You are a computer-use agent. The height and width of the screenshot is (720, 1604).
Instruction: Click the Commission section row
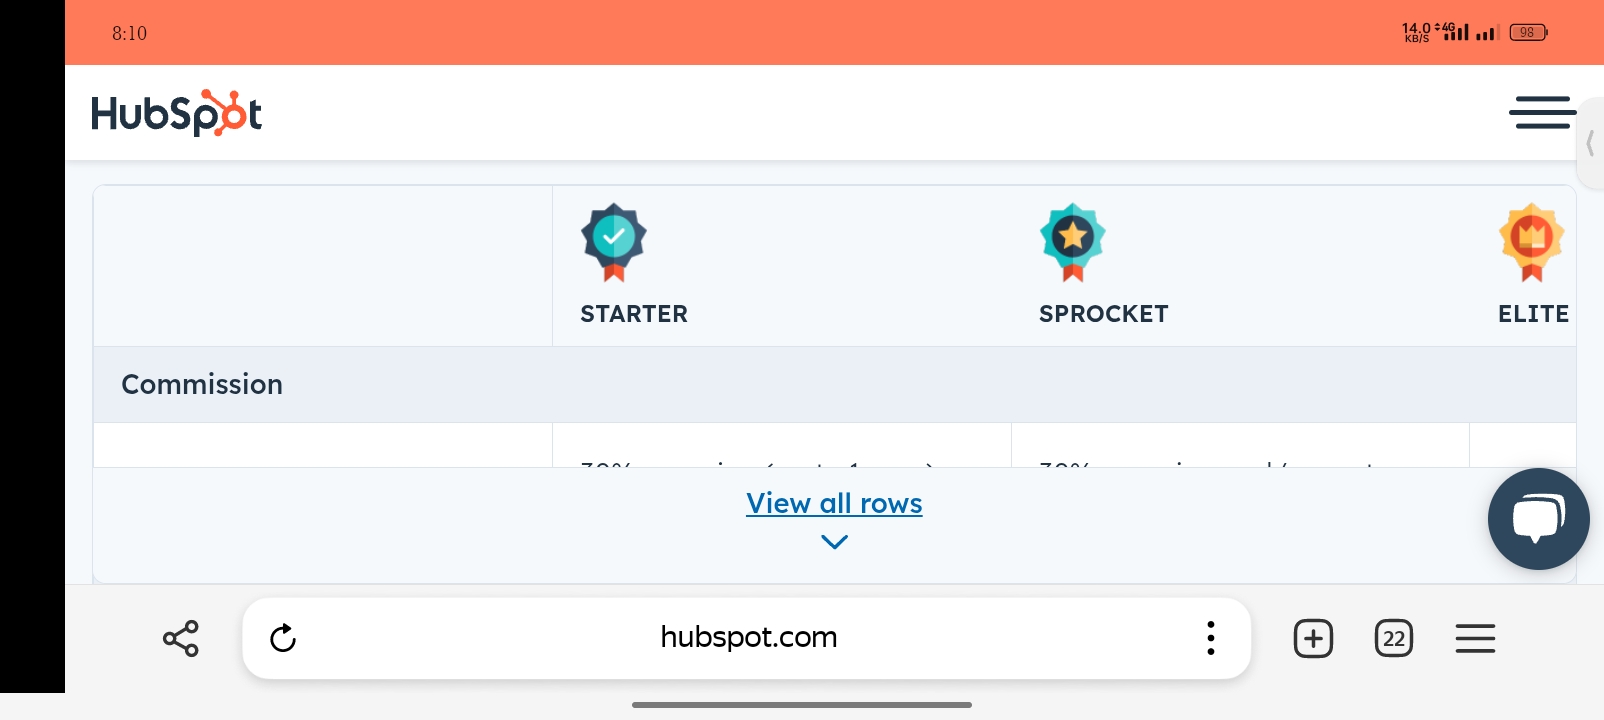835,385
